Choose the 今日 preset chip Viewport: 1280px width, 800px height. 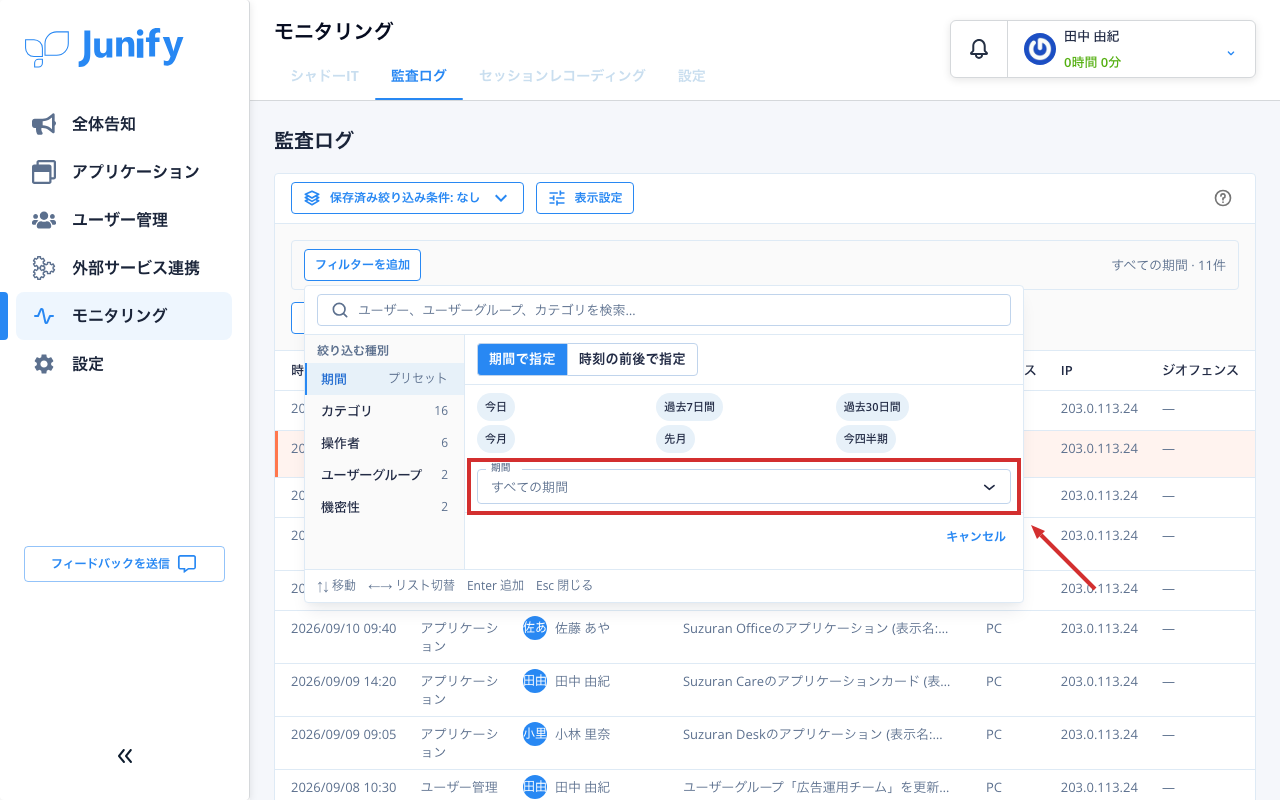tap(496, 407)
